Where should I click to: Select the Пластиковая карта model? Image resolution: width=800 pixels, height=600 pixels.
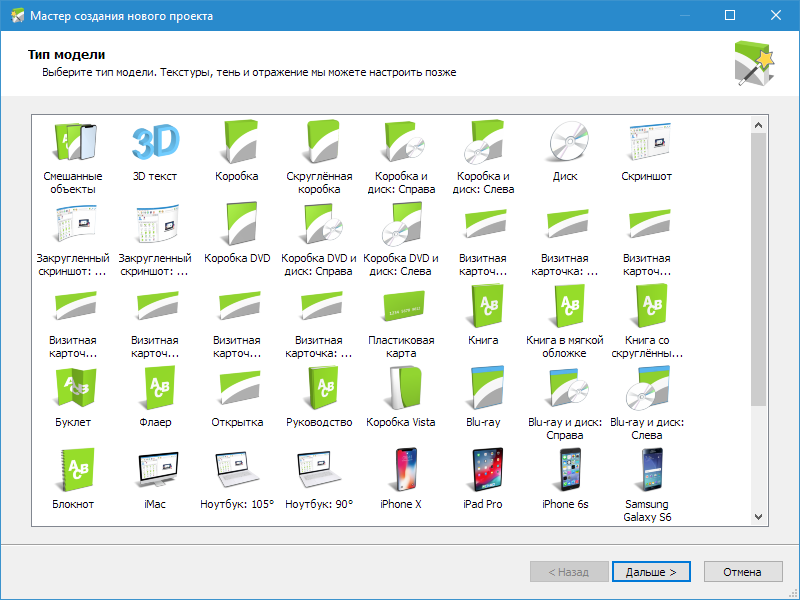(x=401, y=307)
